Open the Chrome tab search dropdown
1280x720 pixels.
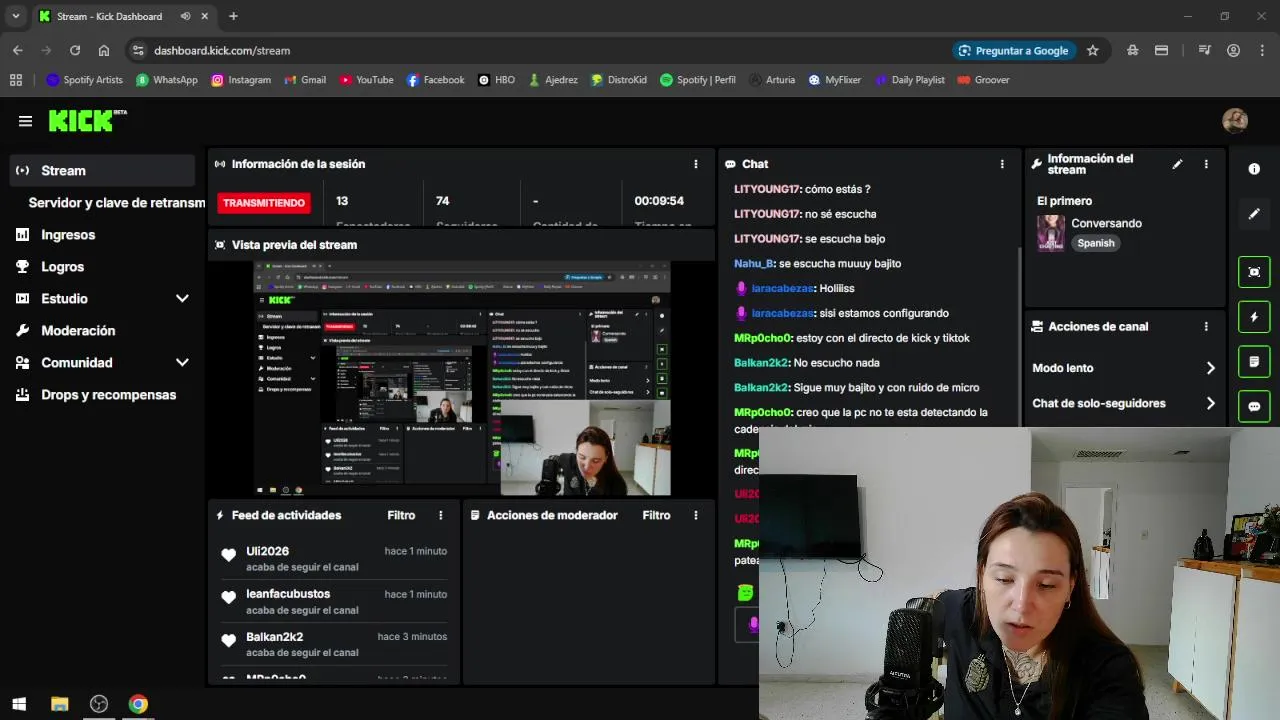coord(16,16)
